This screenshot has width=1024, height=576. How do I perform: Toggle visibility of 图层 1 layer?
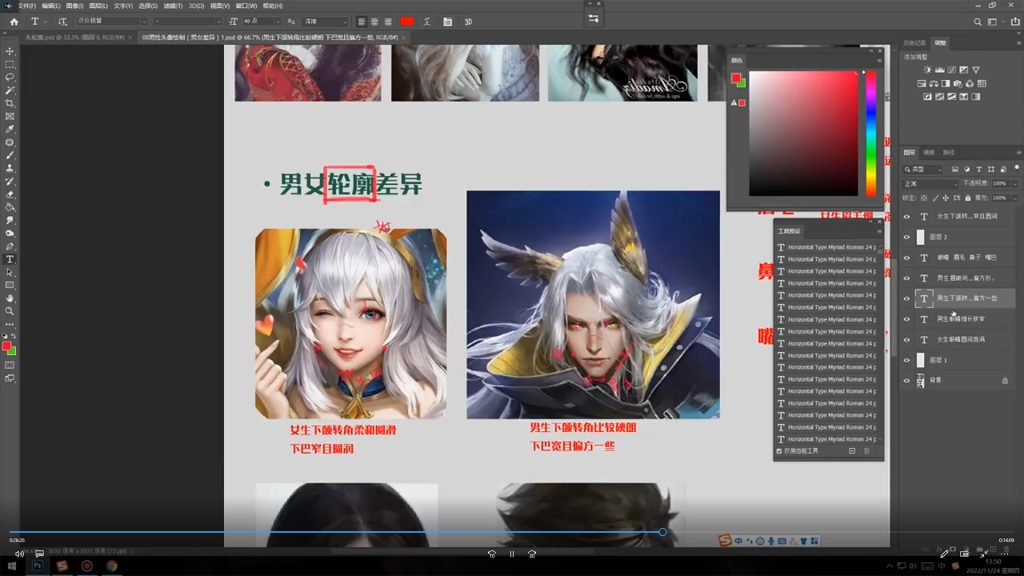[x=907, y=360]
